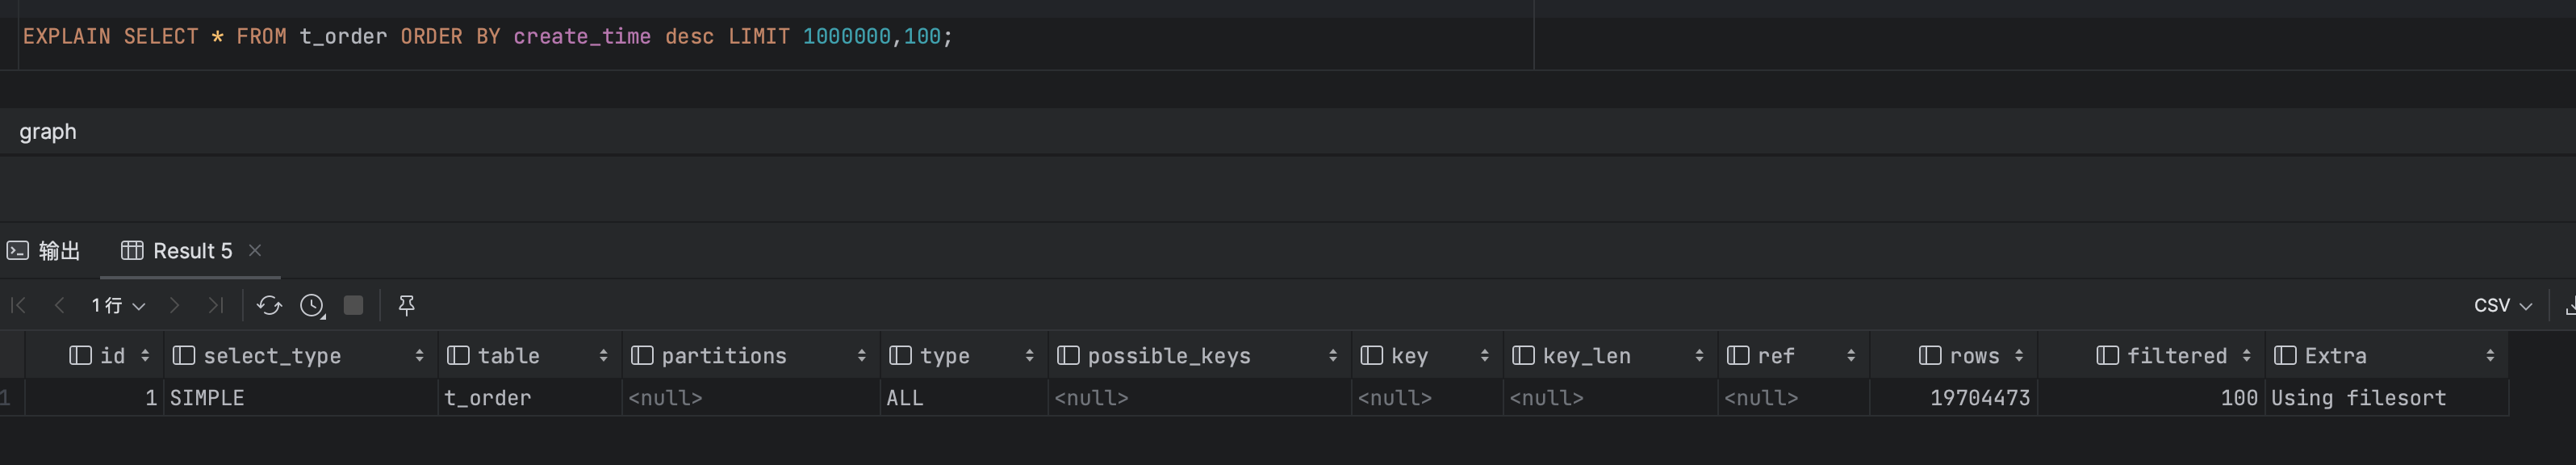Select the Using filesort cell
The image size is (2576, 465).
pyautogui.click(x=2357, y=398)
